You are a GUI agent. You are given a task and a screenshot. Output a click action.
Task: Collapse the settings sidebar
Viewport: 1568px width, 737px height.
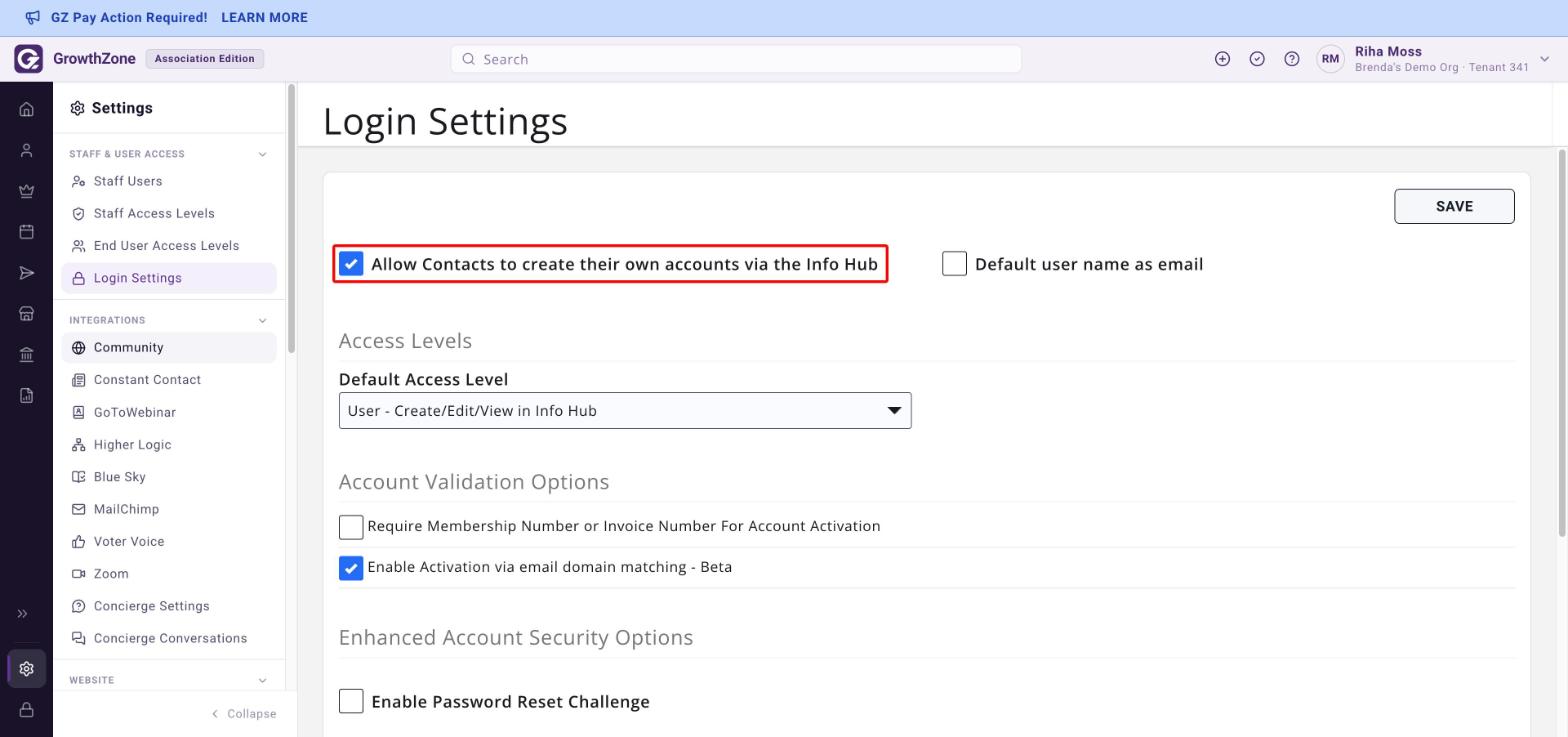(x=244, y=714)
